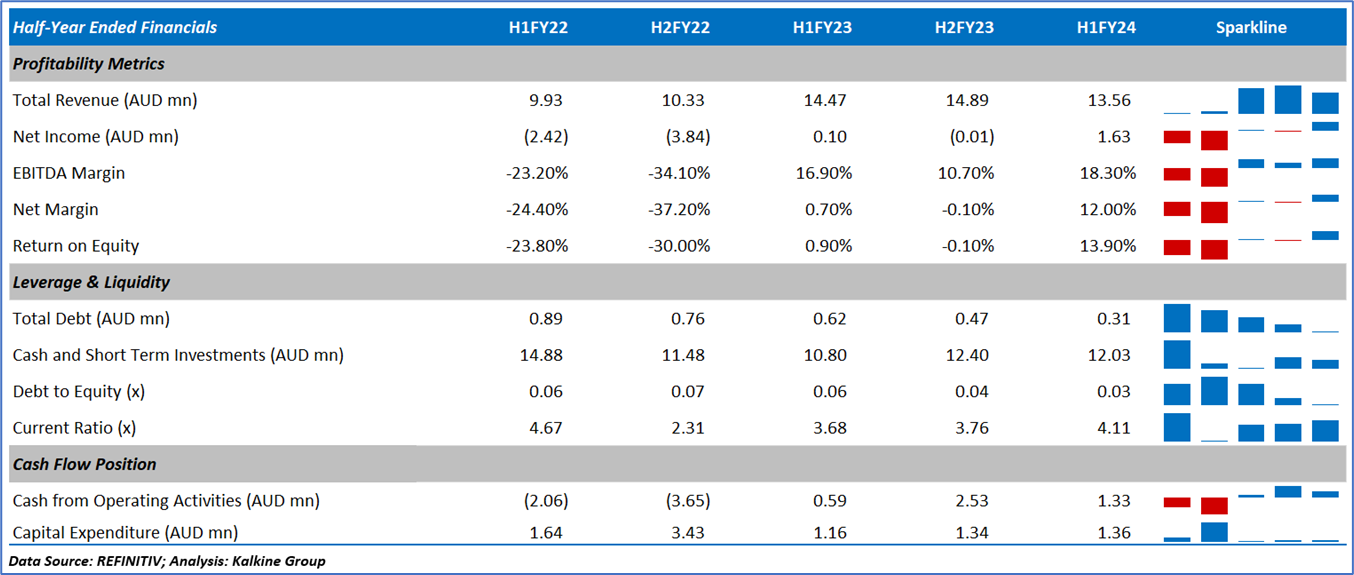Click the Total Revenue sparkline chart
This screenshot has height=575, width=1354.
point(1251,101)
